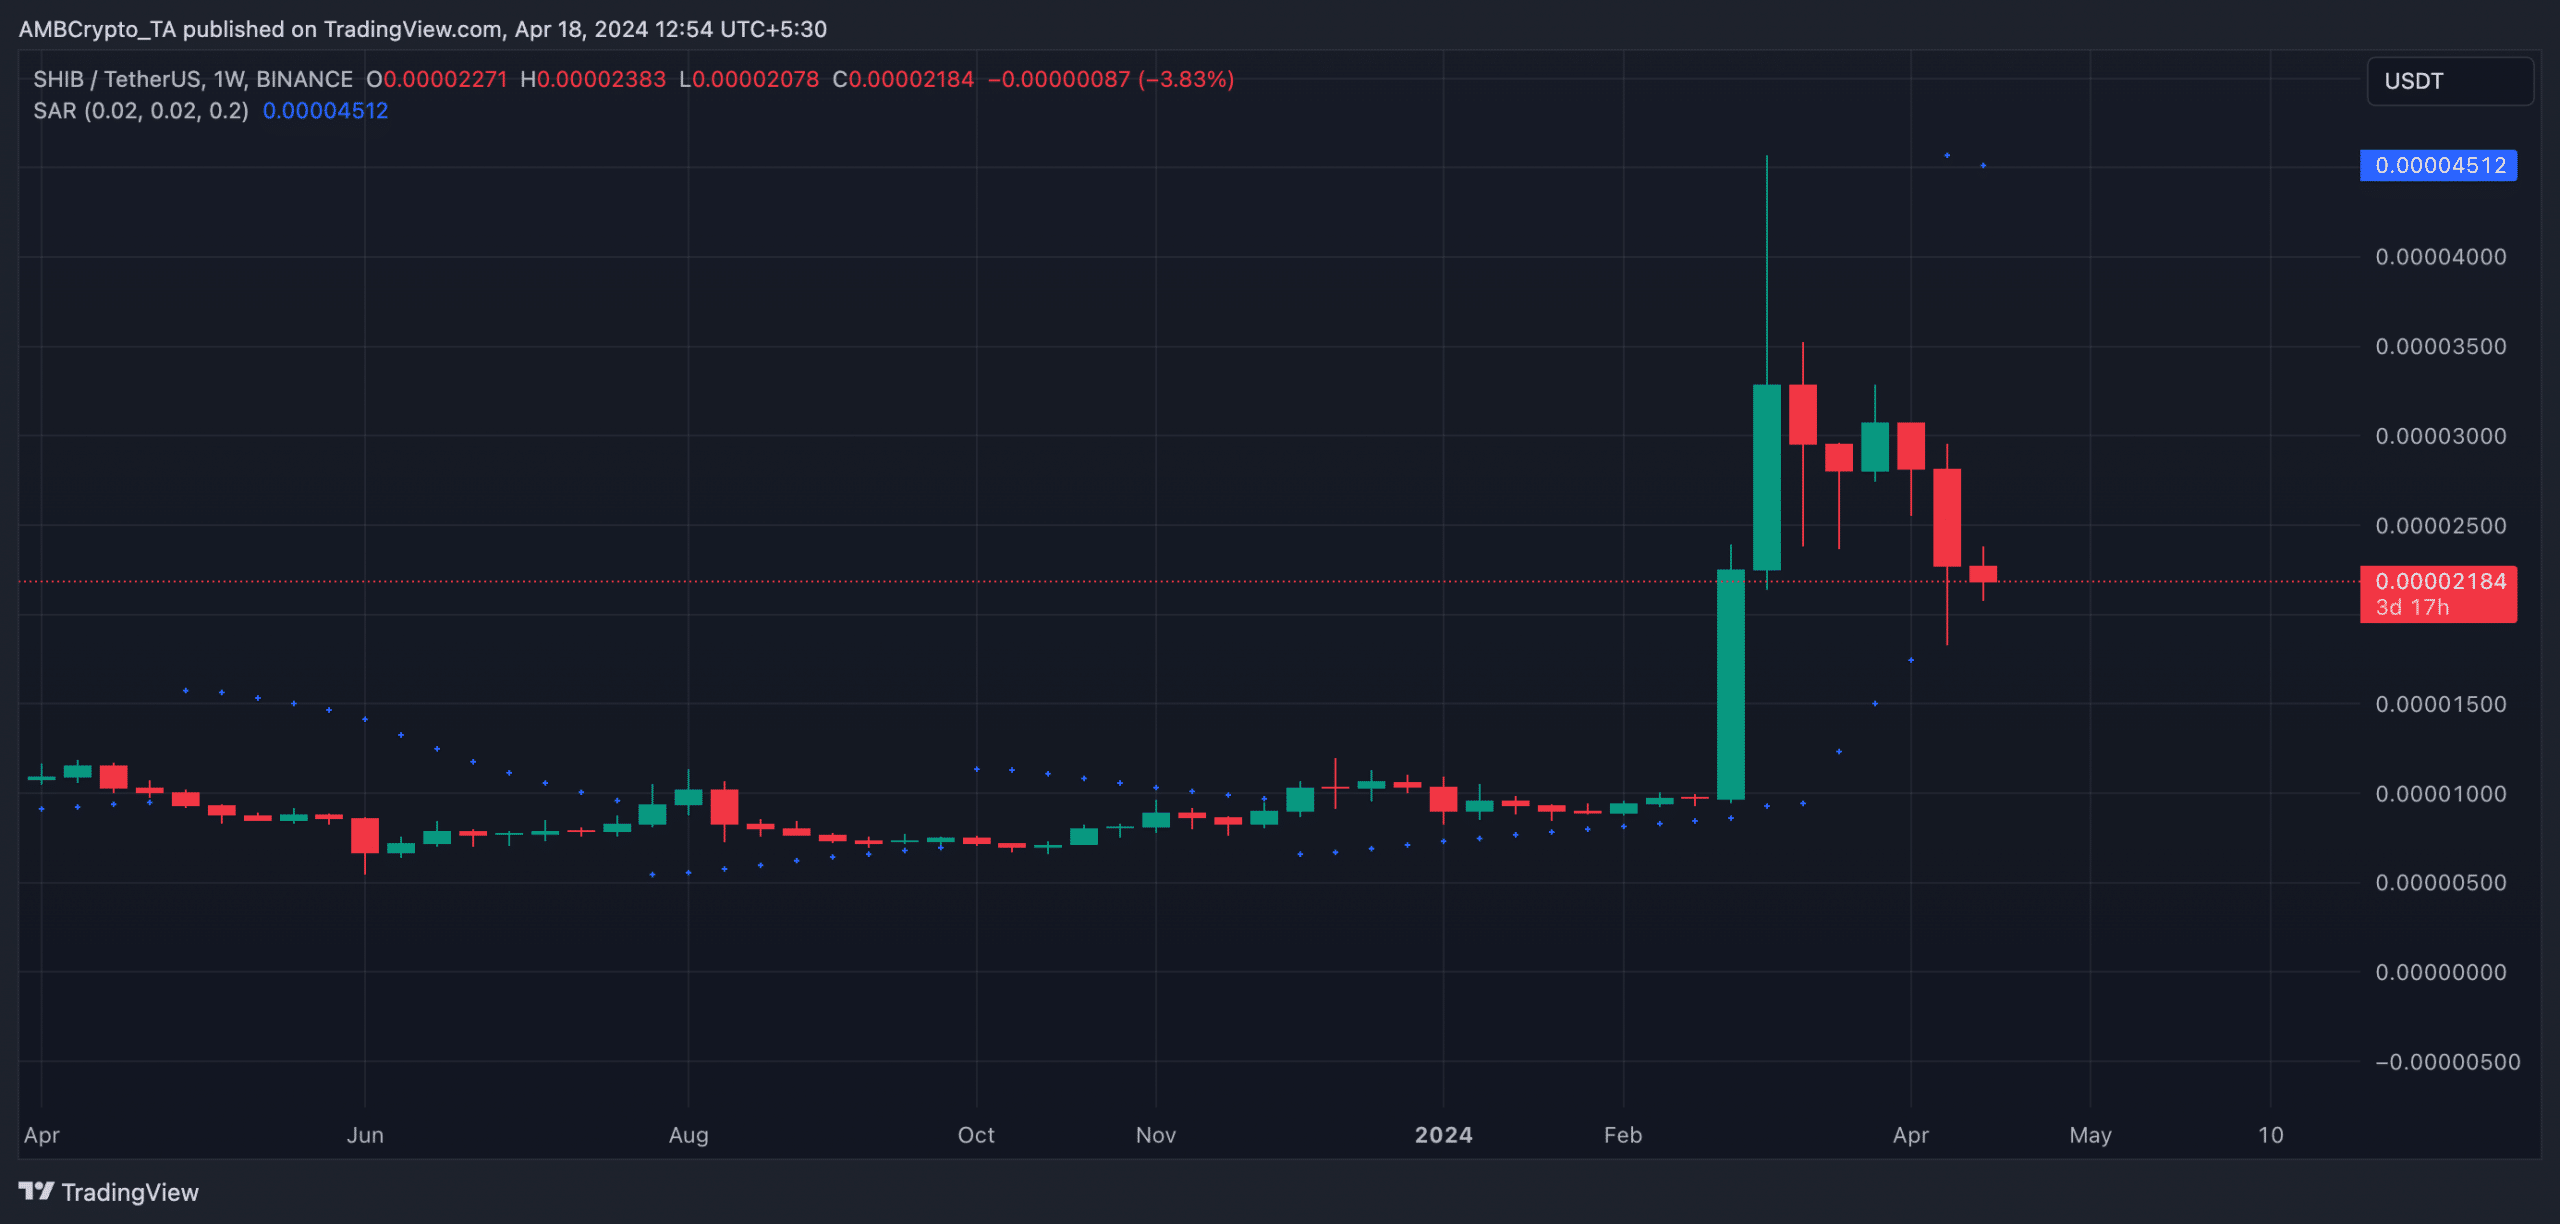Click the 0.00003500 price axis tick

2441,347
